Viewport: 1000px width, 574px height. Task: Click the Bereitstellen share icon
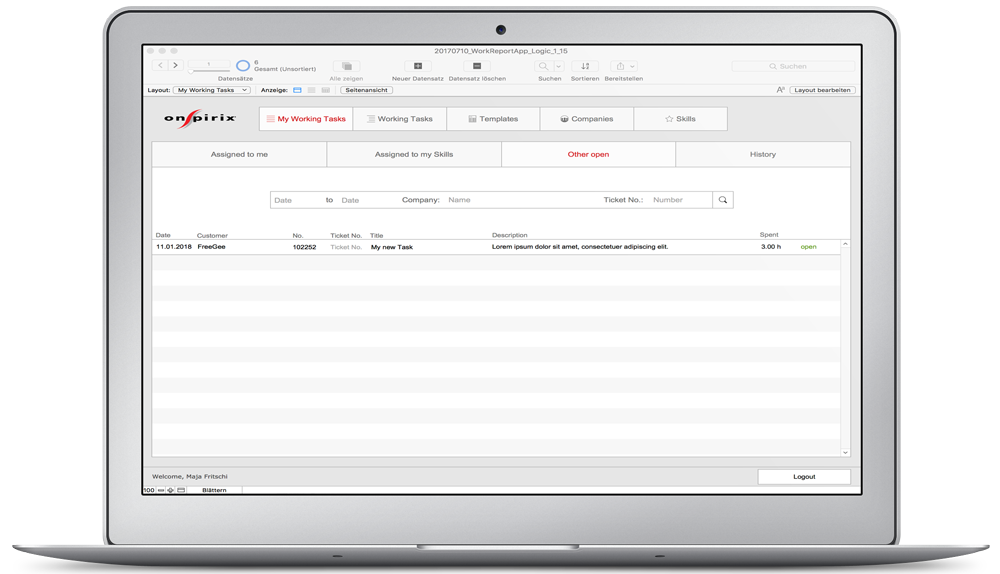(620, 66)
